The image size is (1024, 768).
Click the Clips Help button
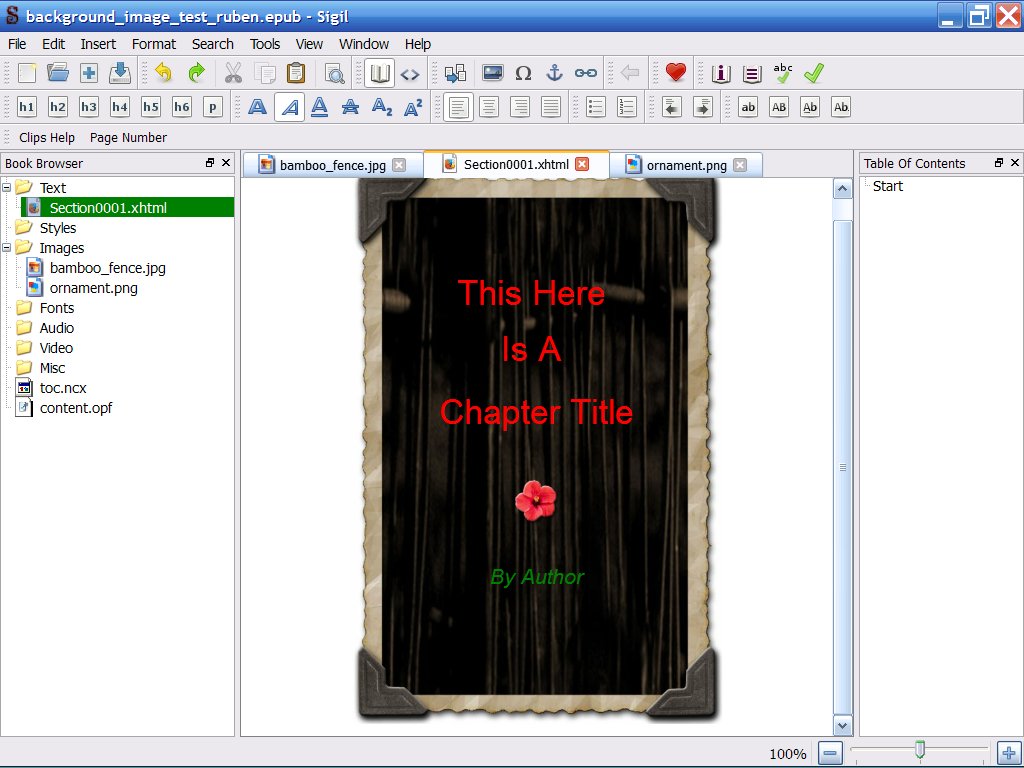[x=47, y=138]
